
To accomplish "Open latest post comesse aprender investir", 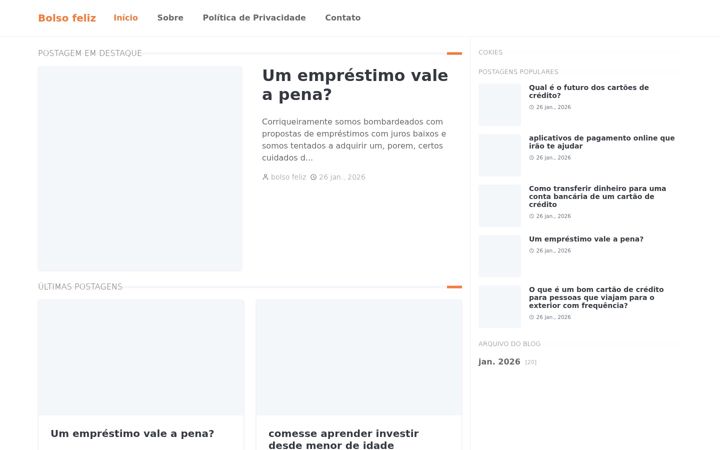I will point(343,439).
